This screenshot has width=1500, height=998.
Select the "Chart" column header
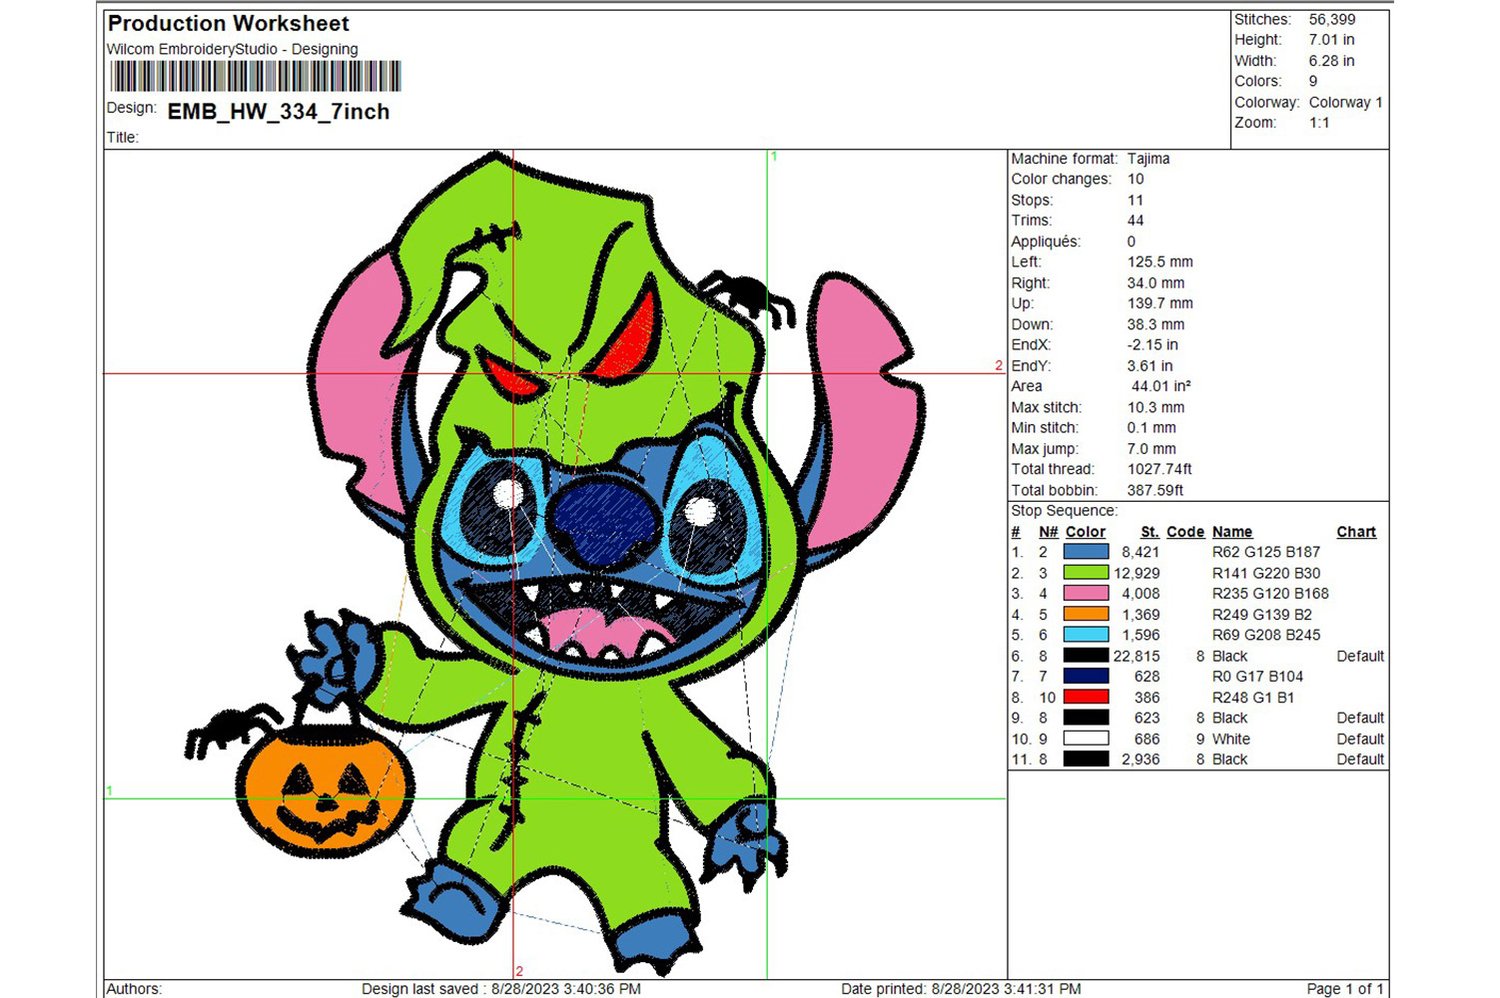pyautogui.click(x=1356, y=532)
